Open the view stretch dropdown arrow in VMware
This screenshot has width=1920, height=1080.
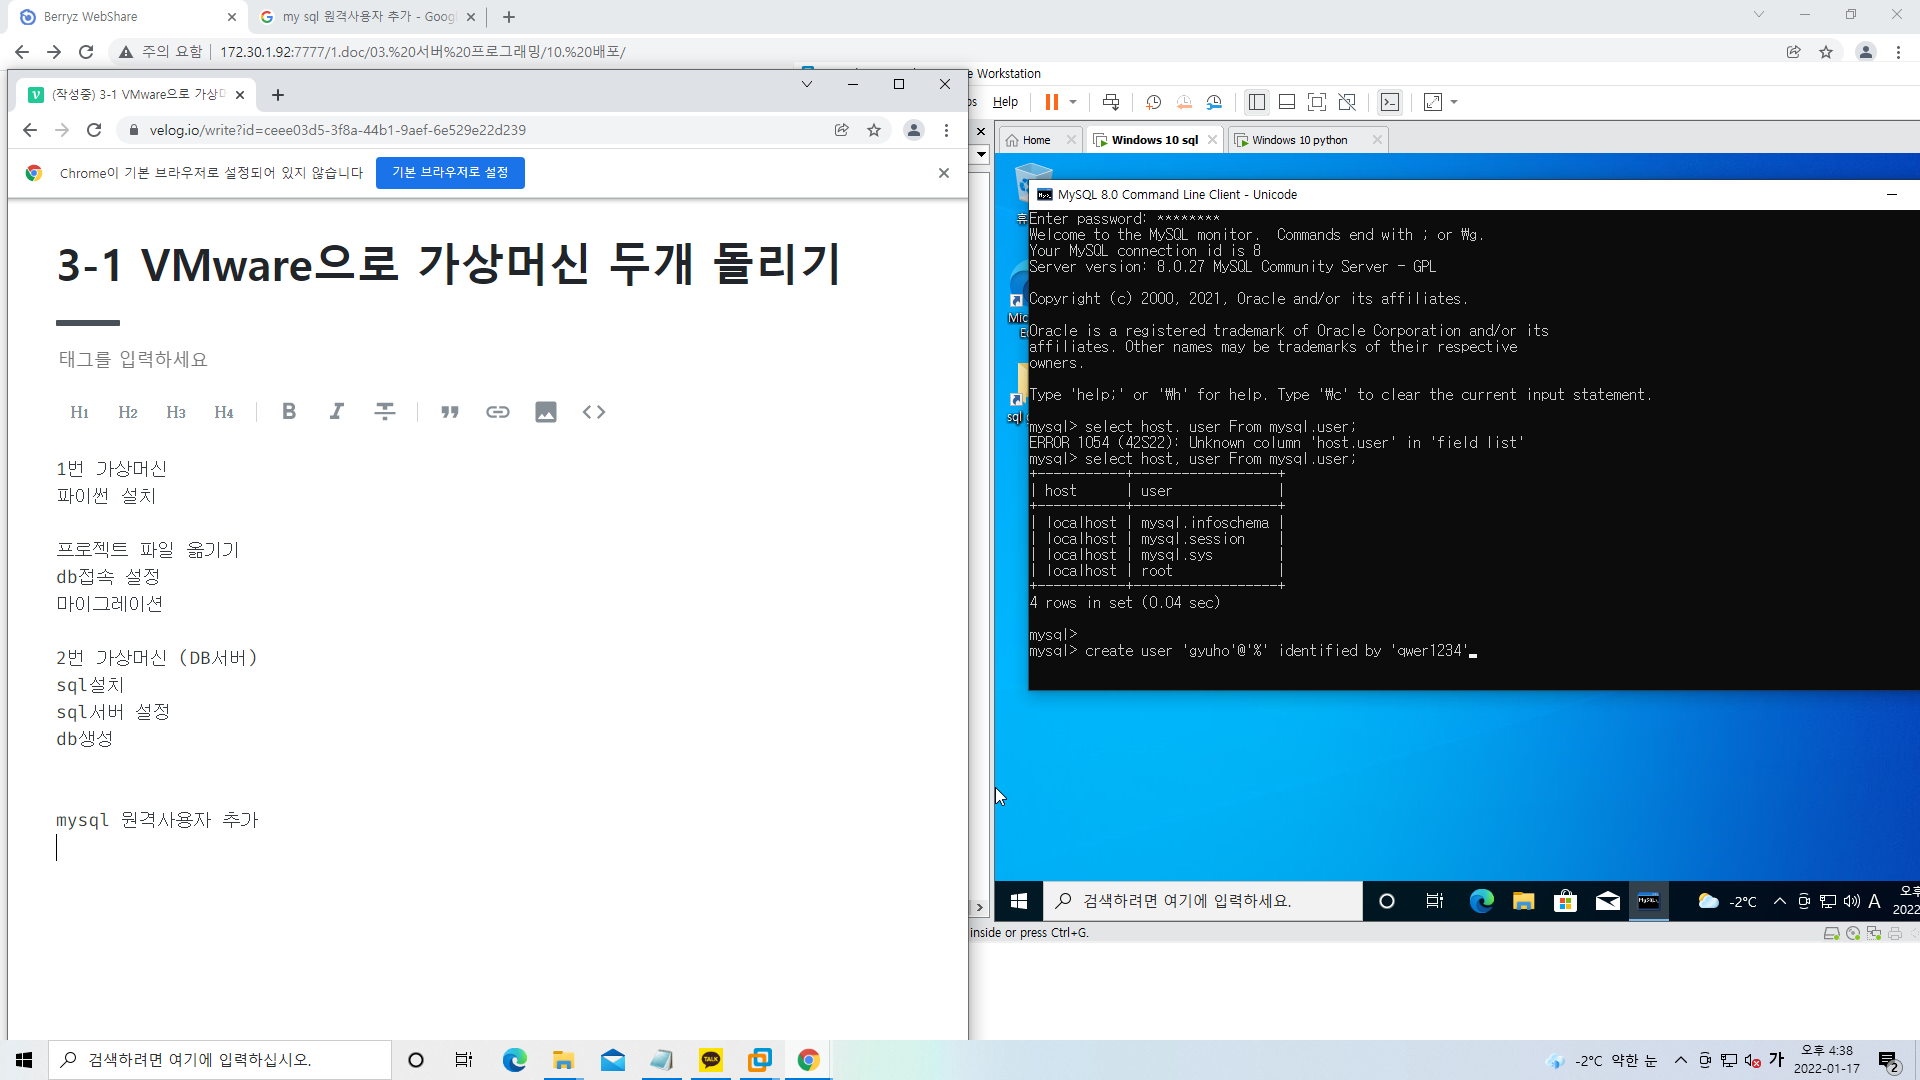point(1454,102)
